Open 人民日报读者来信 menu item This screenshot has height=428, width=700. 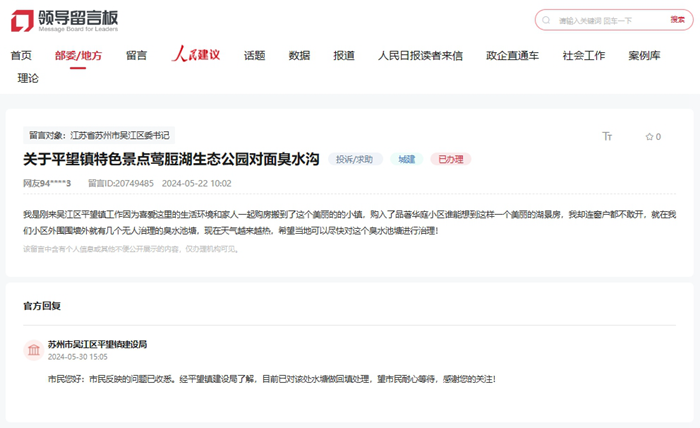(420, 55)
